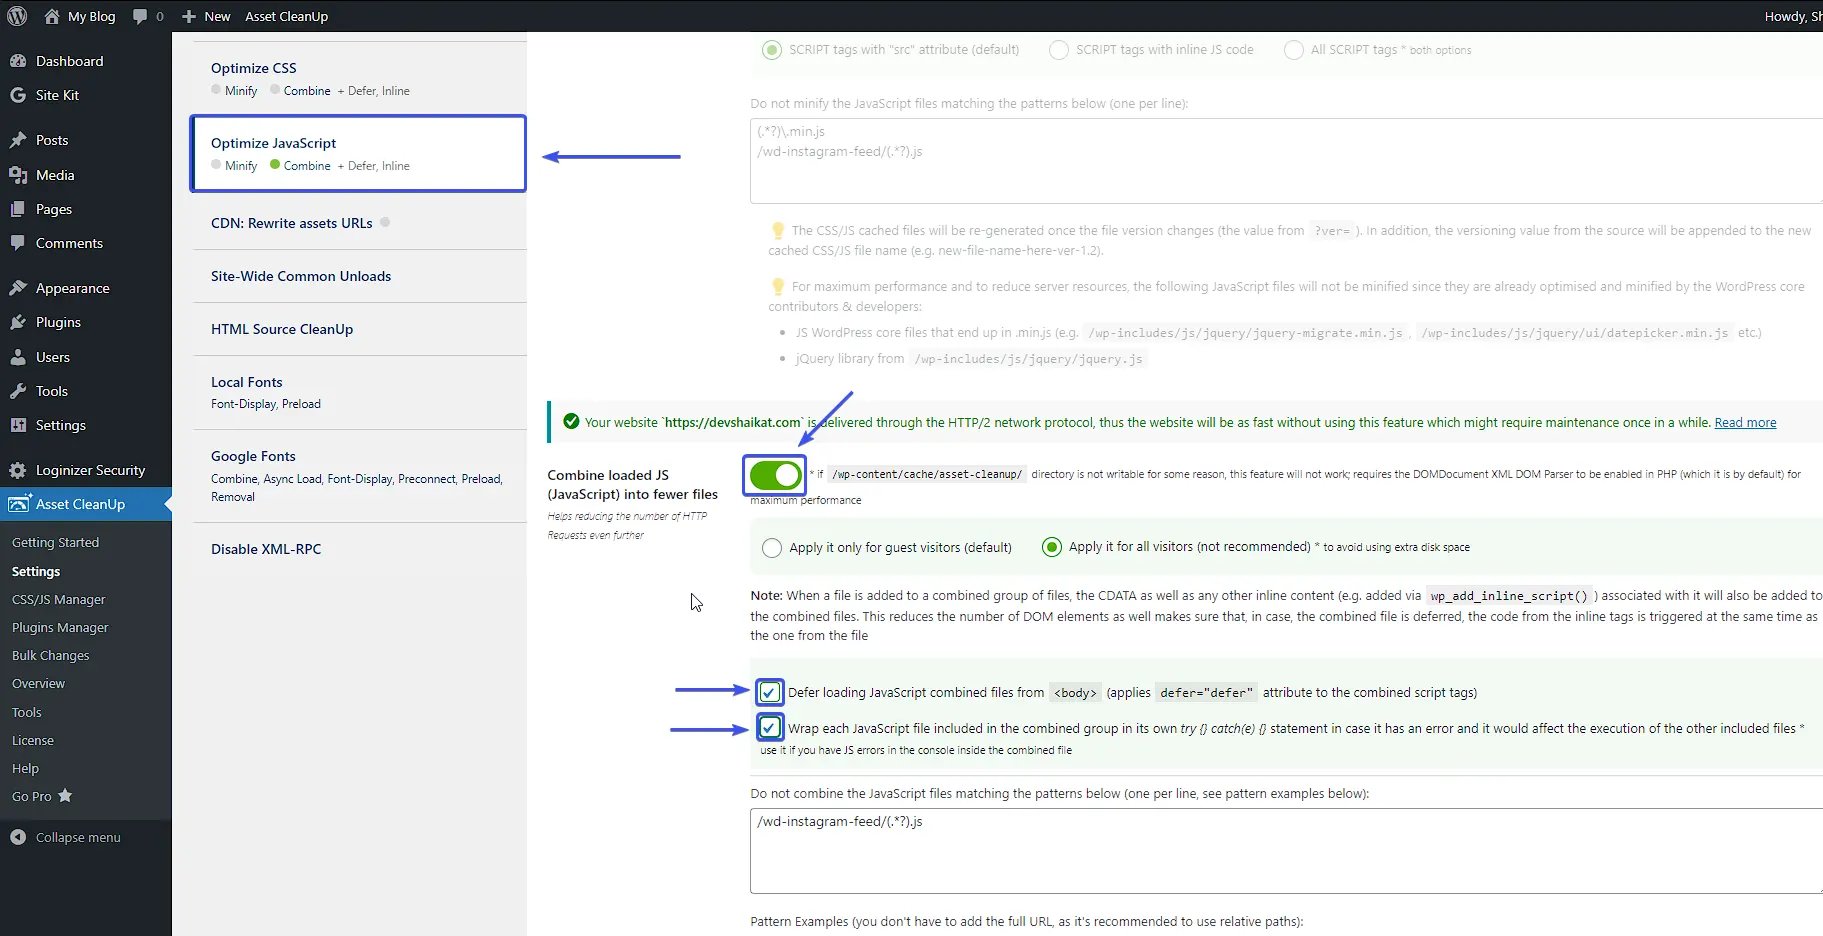Toggle Defer loading JavaScript combined files checkbox

pos(769,692)
